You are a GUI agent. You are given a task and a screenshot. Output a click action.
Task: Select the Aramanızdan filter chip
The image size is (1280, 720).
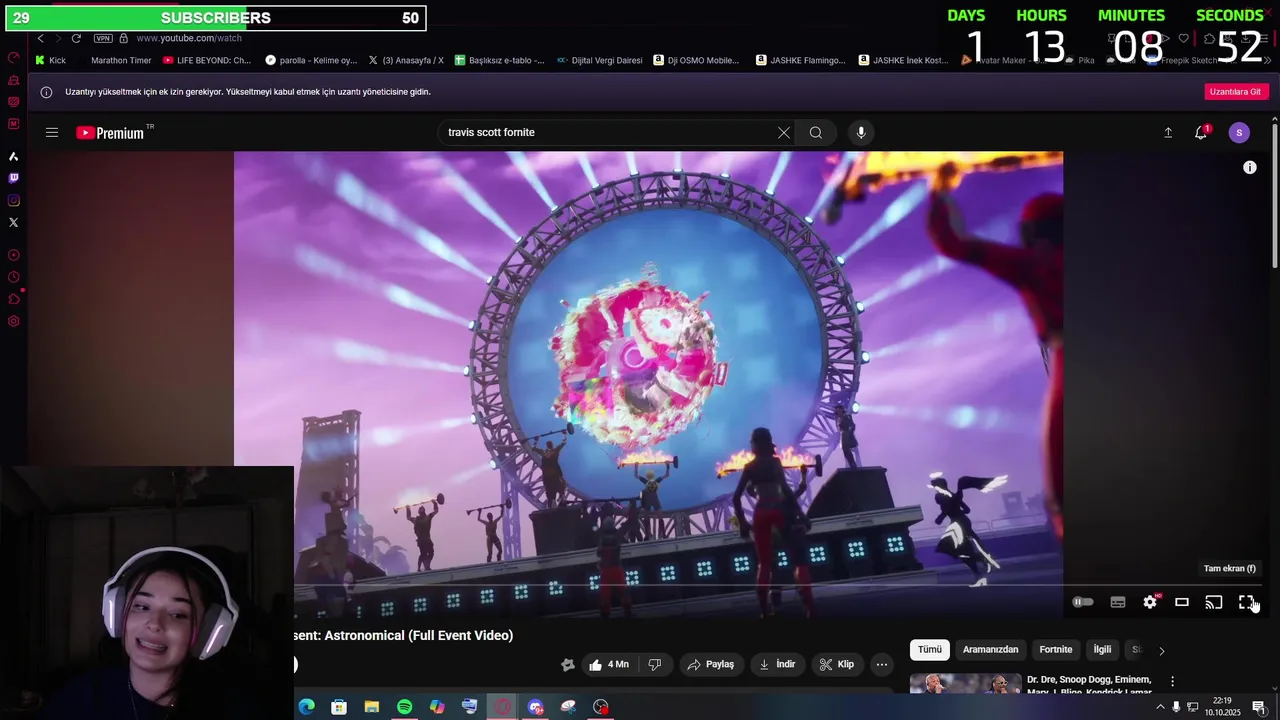pos(990,650)
